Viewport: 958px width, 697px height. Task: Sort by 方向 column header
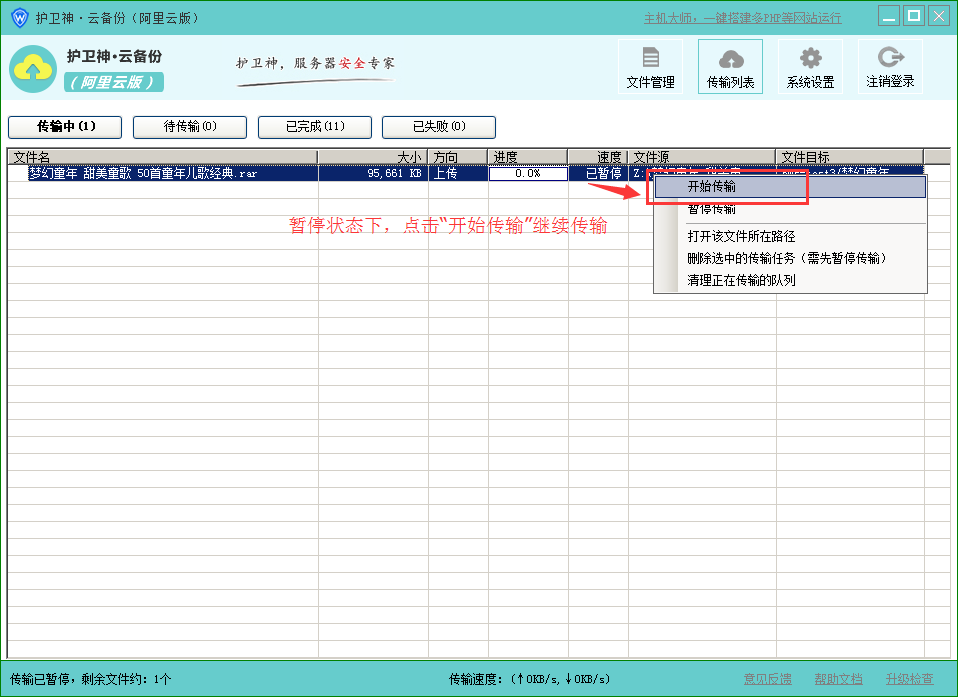pos(458,157)
